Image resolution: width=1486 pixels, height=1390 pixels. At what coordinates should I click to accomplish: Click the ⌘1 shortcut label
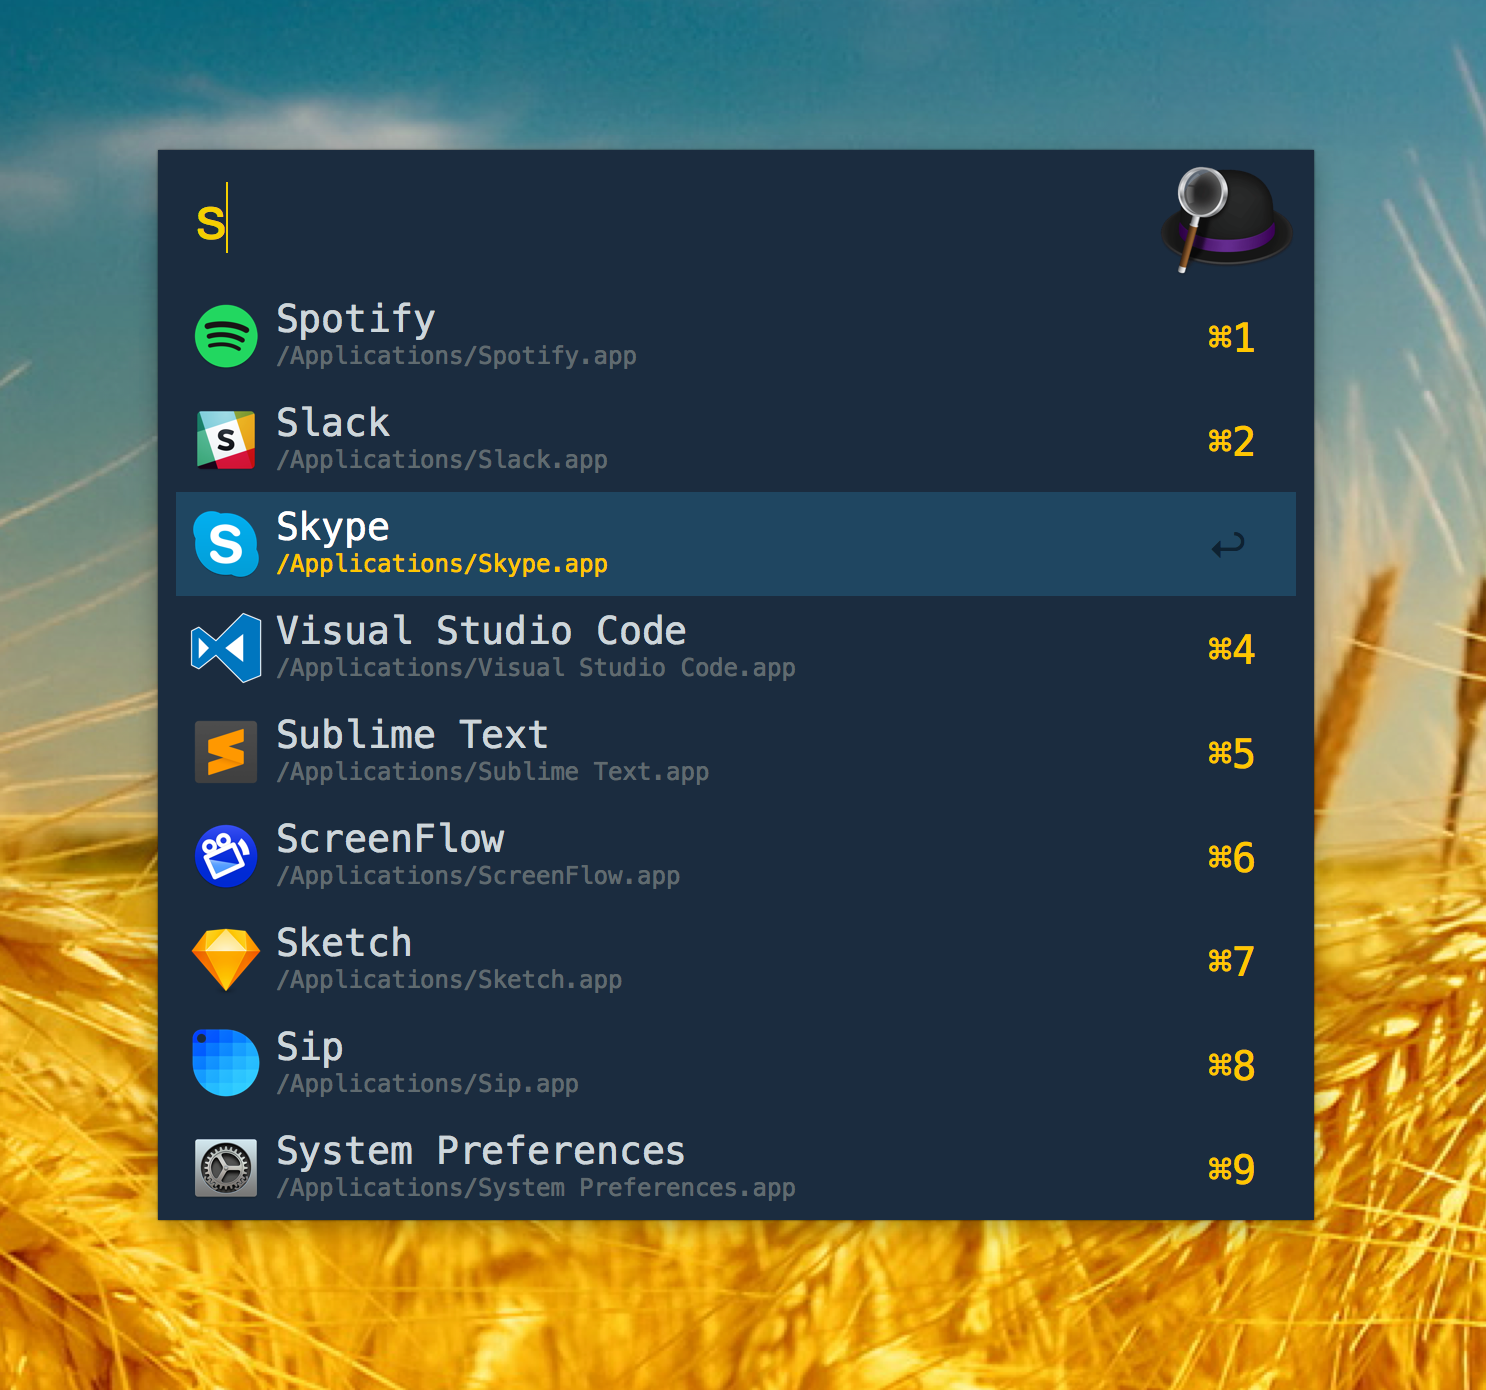1231,337
